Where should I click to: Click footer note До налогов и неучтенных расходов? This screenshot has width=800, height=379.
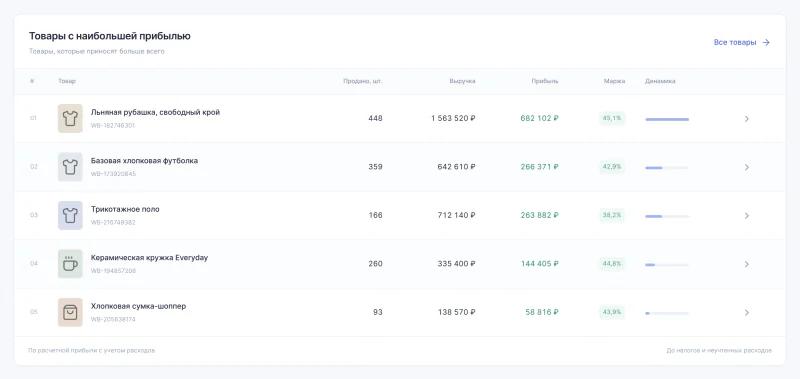coord(719,351)
